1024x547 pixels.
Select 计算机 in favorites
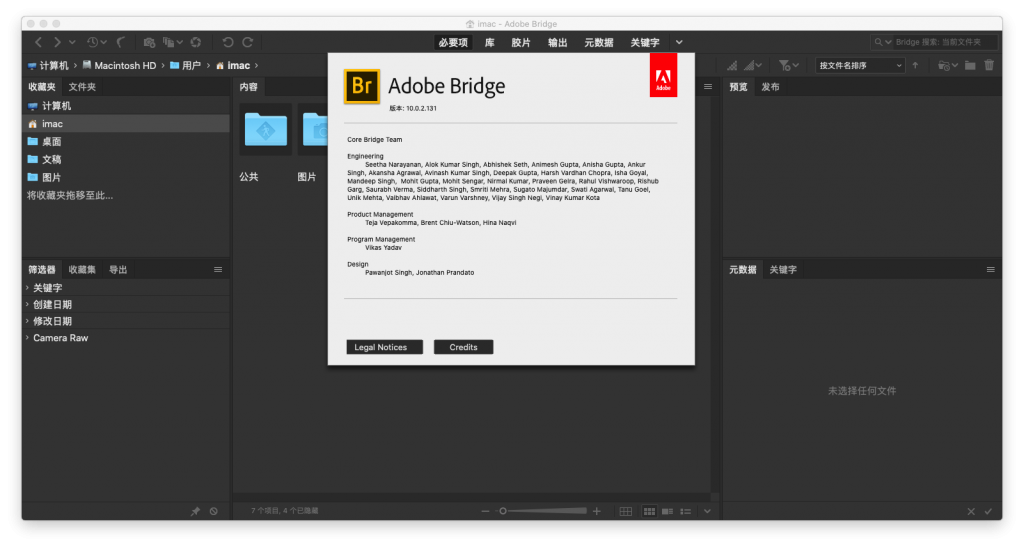click(126, 106)
